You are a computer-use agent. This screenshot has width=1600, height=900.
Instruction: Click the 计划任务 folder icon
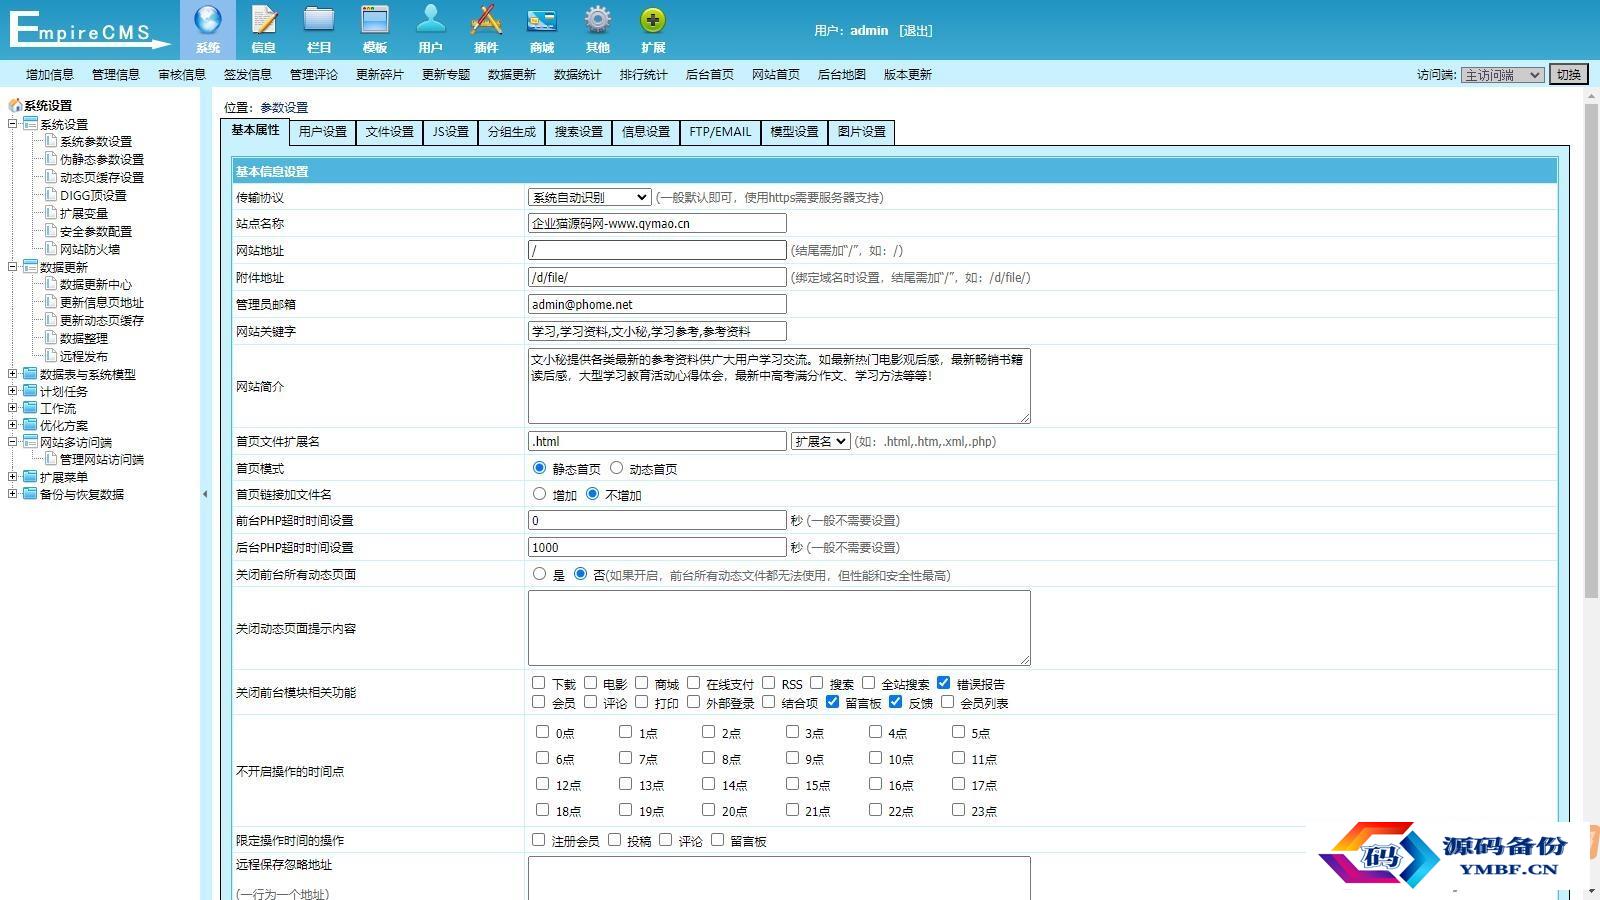30,391
